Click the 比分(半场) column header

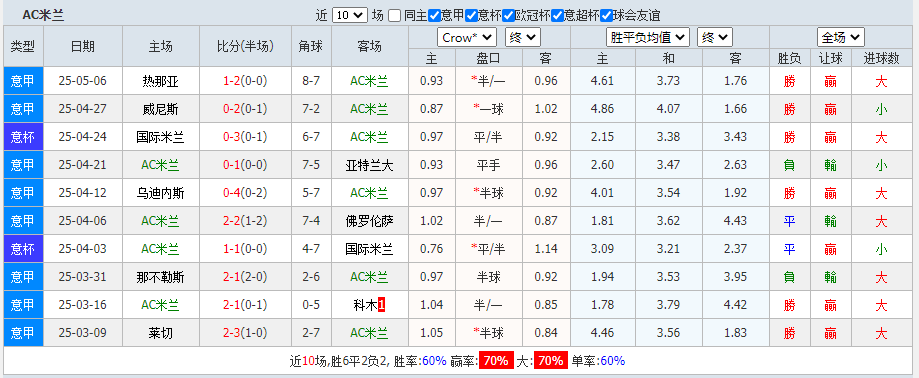(246, 46)
